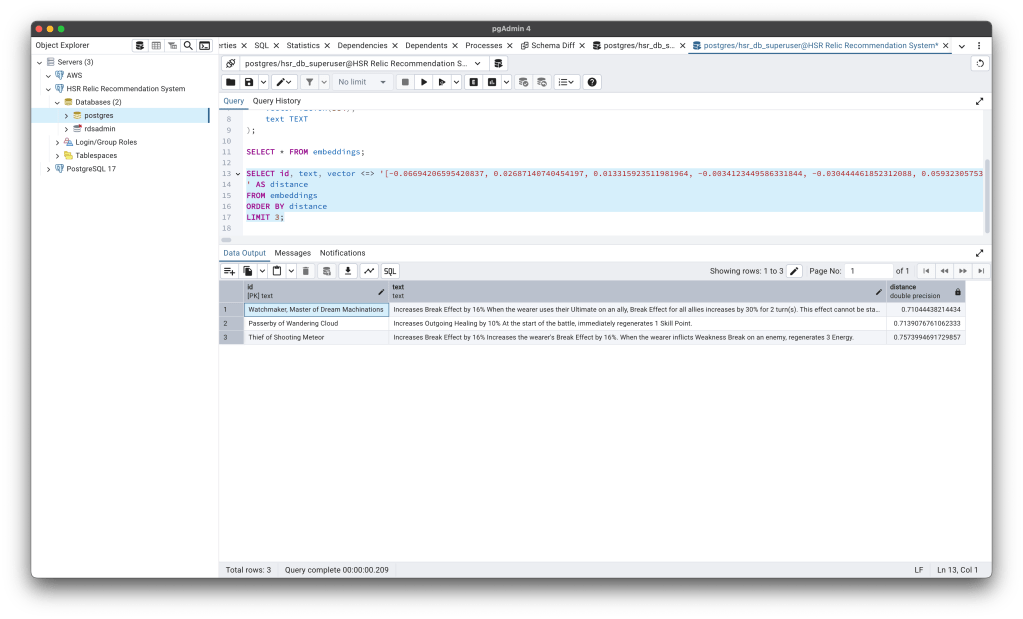Open the No limit rows dropdown
Viewport: 1023px width, 619px height.
point(362,82)
